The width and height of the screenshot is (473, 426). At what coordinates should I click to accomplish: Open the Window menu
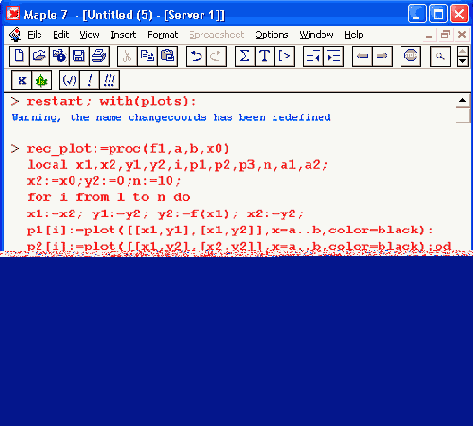[316, 35]
